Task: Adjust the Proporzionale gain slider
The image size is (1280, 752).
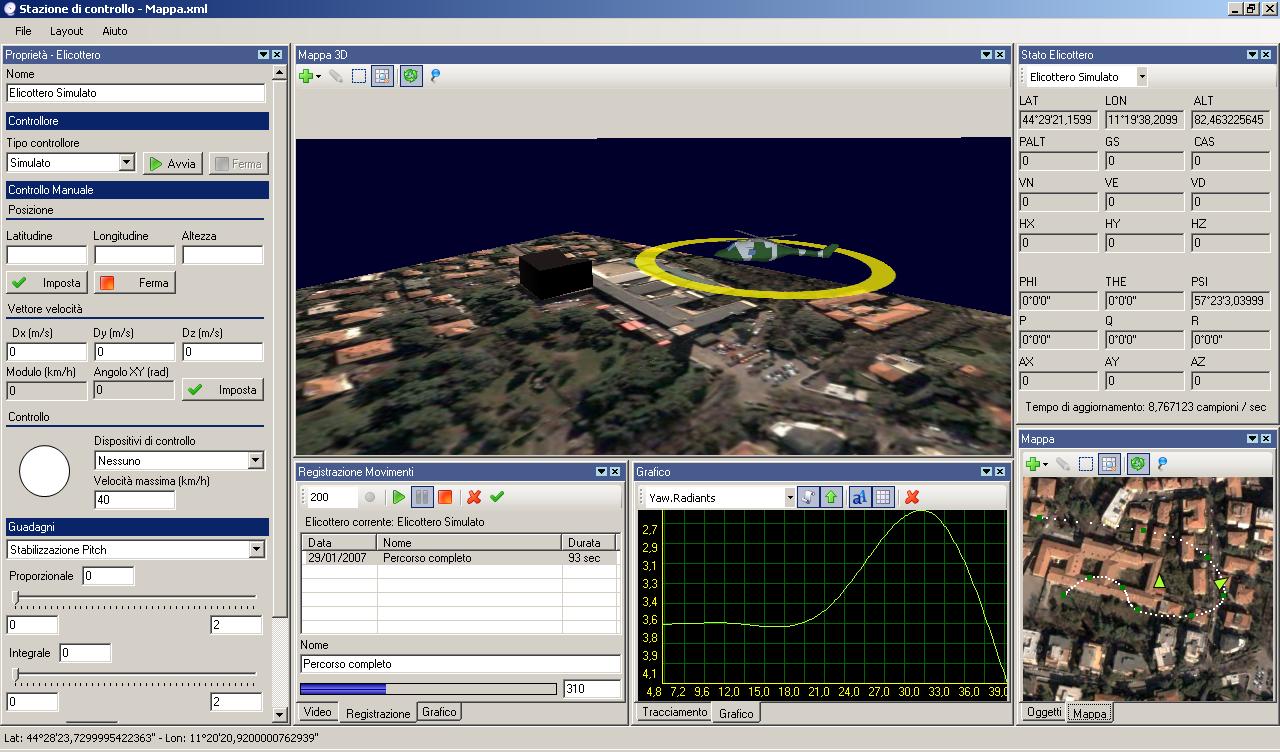Action: [x=16, y=598]
